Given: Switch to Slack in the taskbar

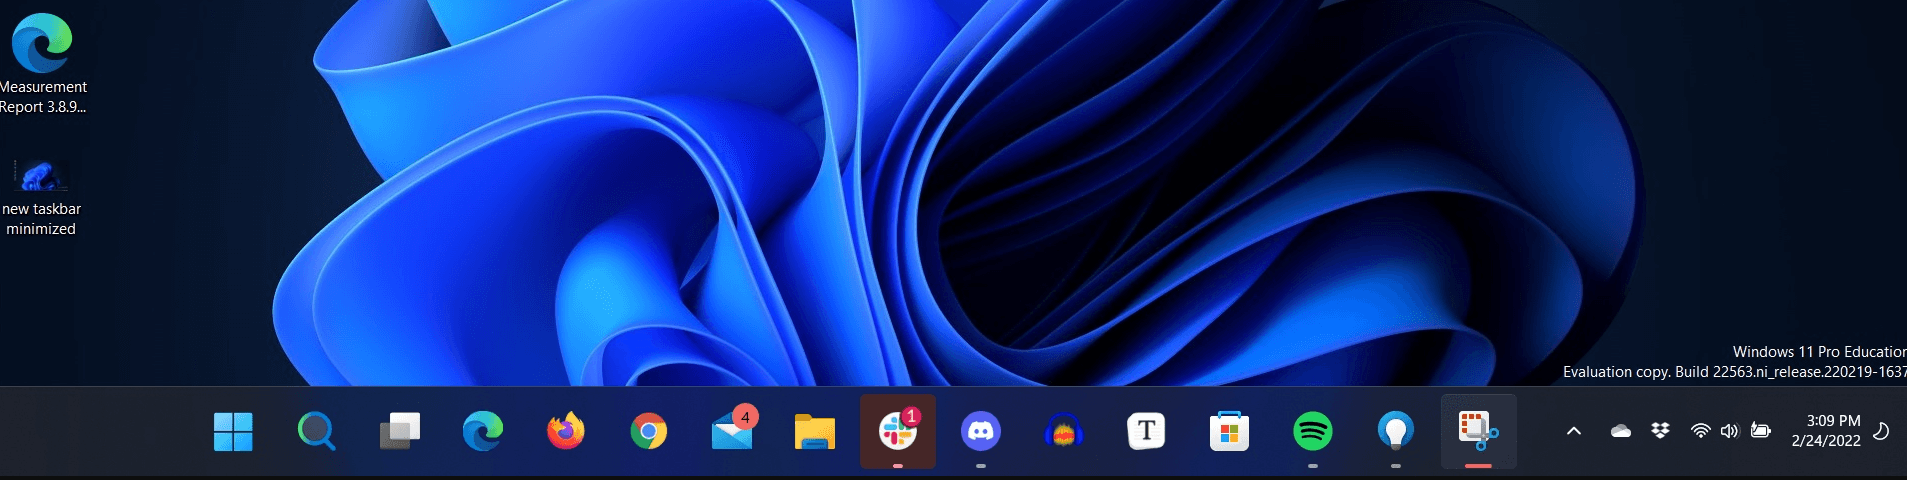Looking at the screenshot, I should tap(898, 431).
